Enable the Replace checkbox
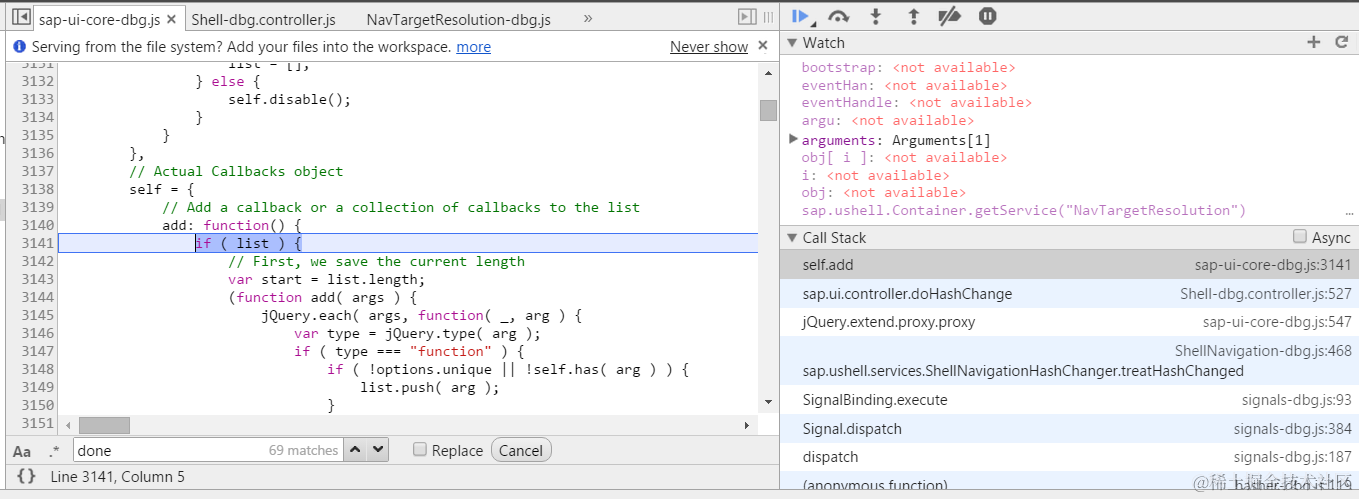Viewport: 1359px width, 499px height. (420, 450)
